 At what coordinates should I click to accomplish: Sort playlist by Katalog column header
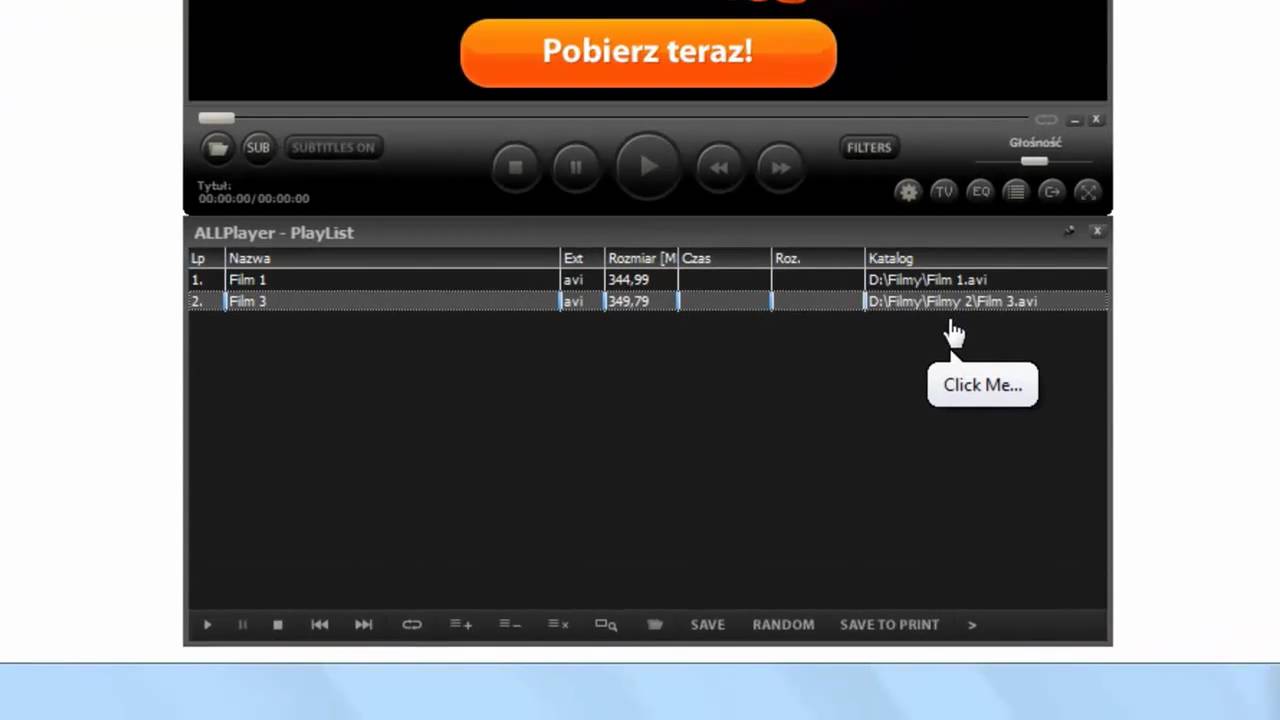[986, 258]
